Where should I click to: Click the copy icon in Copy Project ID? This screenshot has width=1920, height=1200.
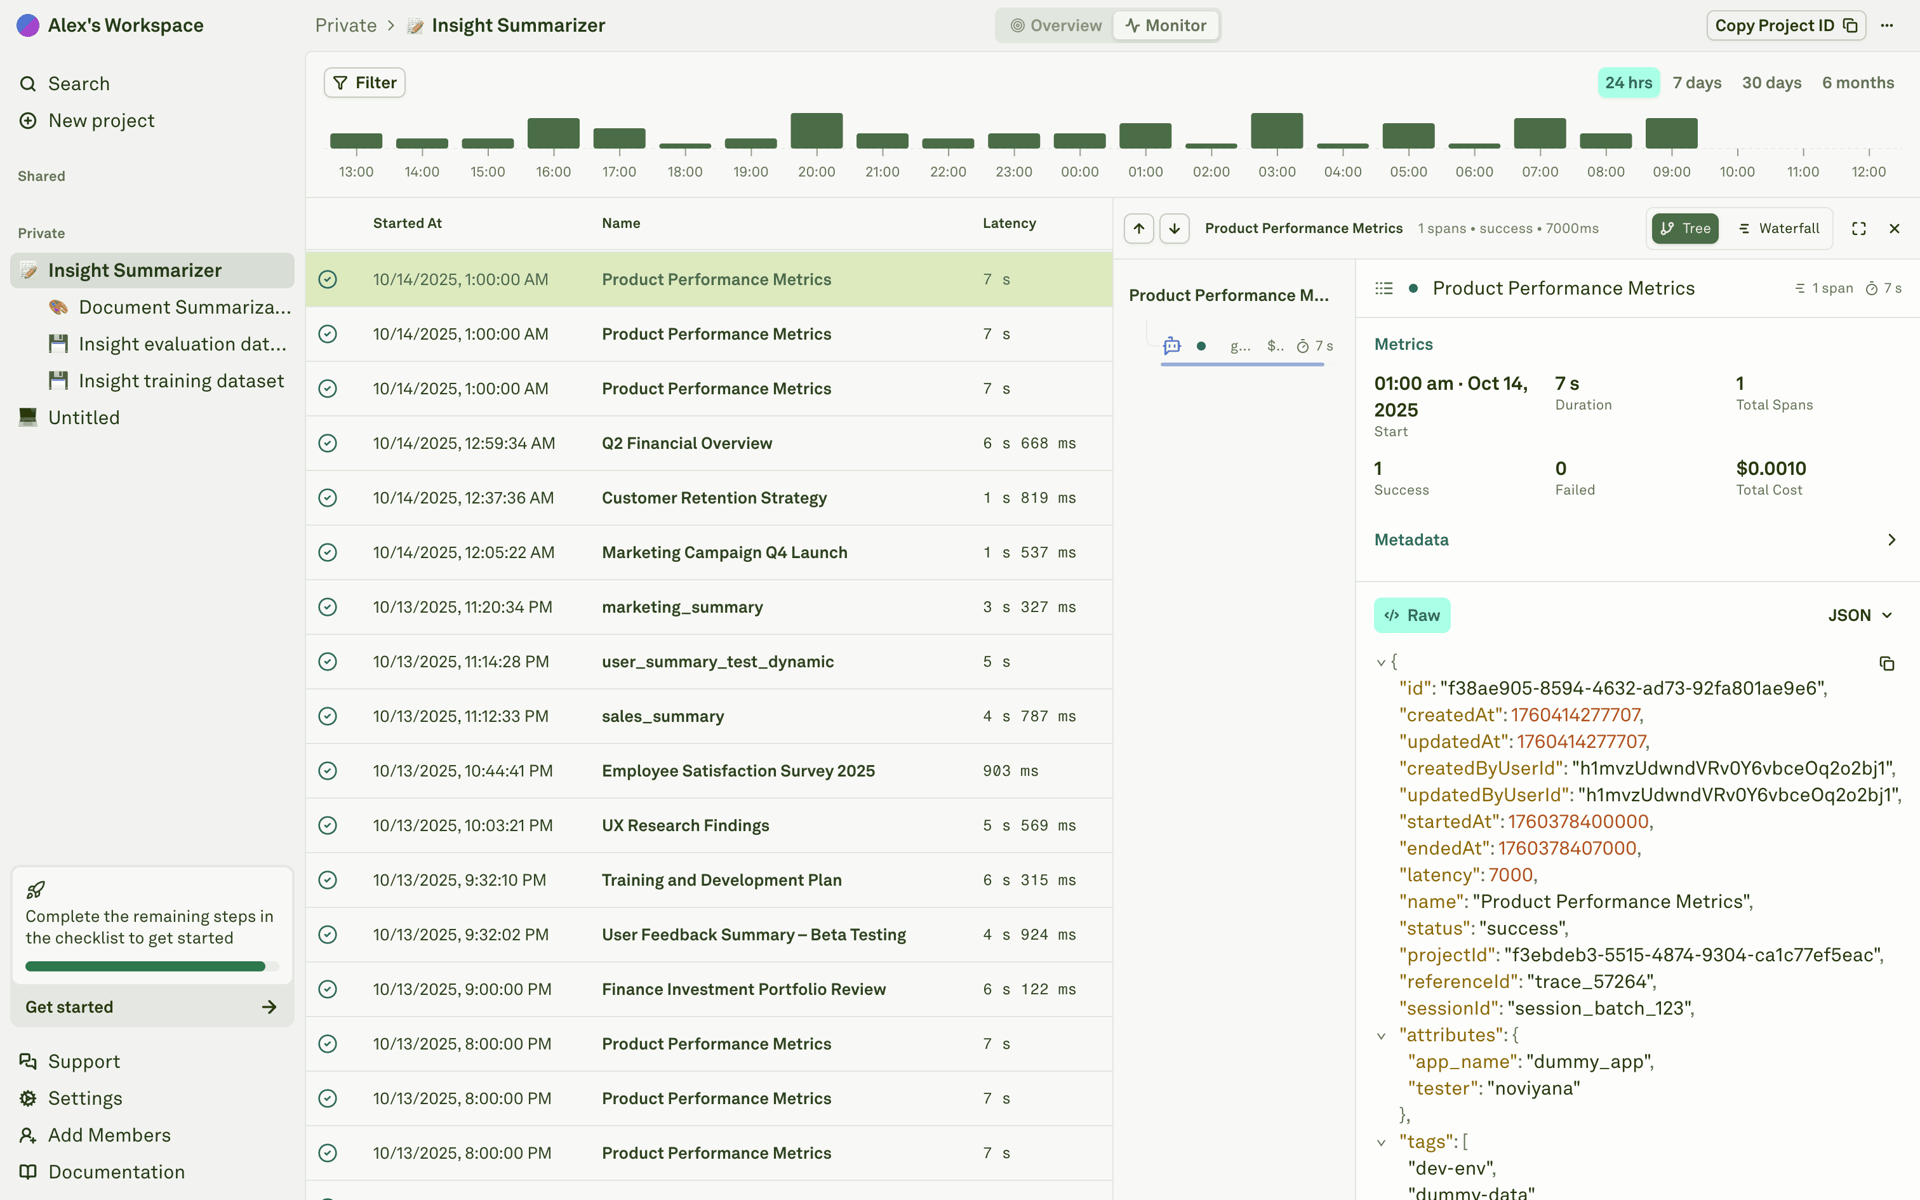[x=1850, y=26]
